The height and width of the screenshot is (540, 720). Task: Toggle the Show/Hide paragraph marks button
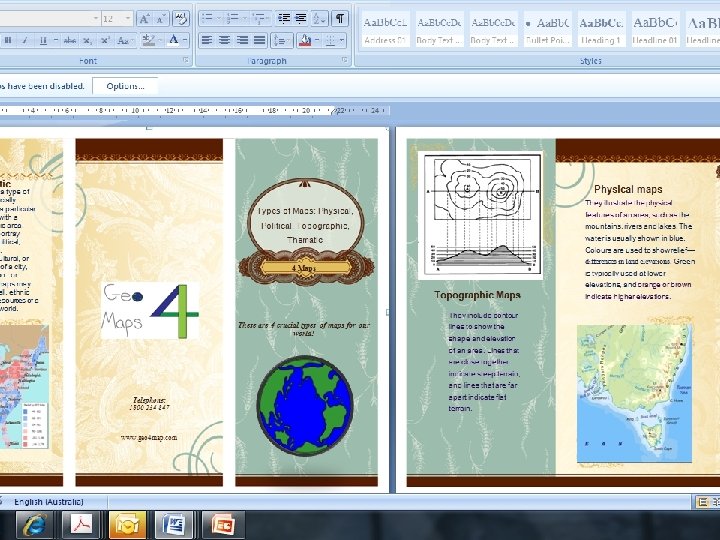click(340, 18)
